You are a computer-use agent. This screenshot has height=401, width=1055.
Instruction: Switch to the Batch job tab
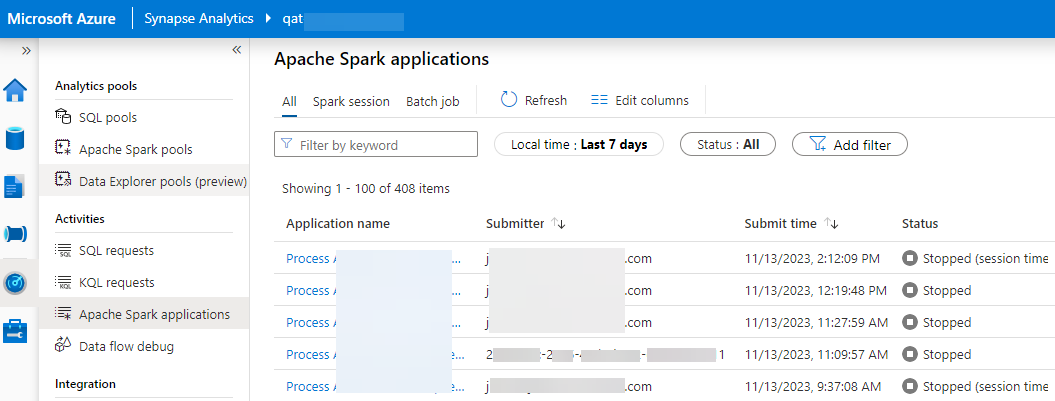[433, 102]
